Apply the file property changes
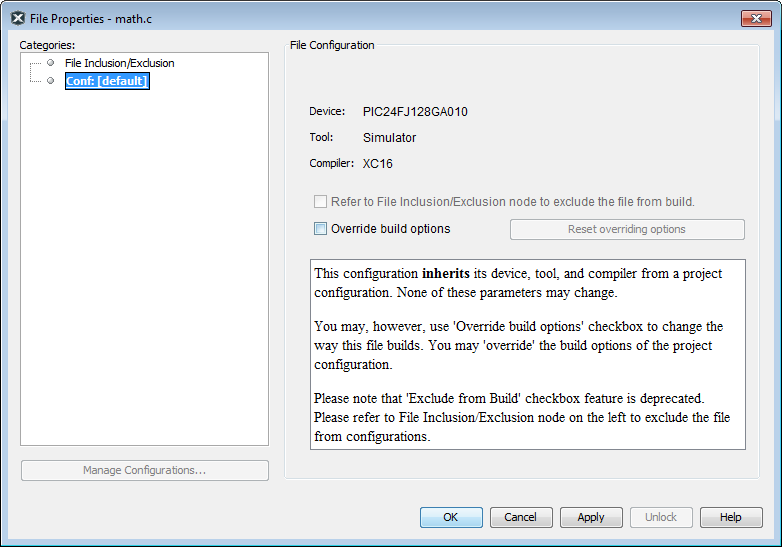The height and width of the screenshot is (547, 782). click(591, 517)
